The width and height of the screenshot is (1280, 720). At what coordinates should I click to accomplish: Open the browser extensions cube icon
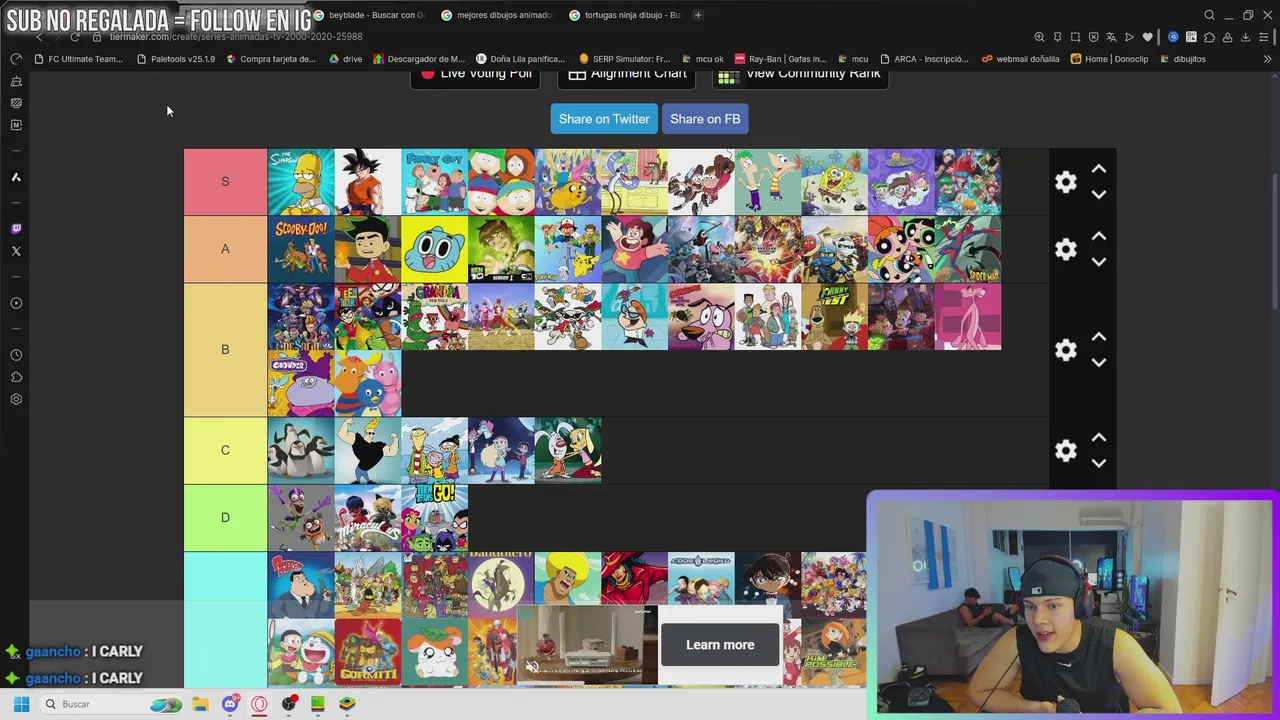pos(1209,37)
